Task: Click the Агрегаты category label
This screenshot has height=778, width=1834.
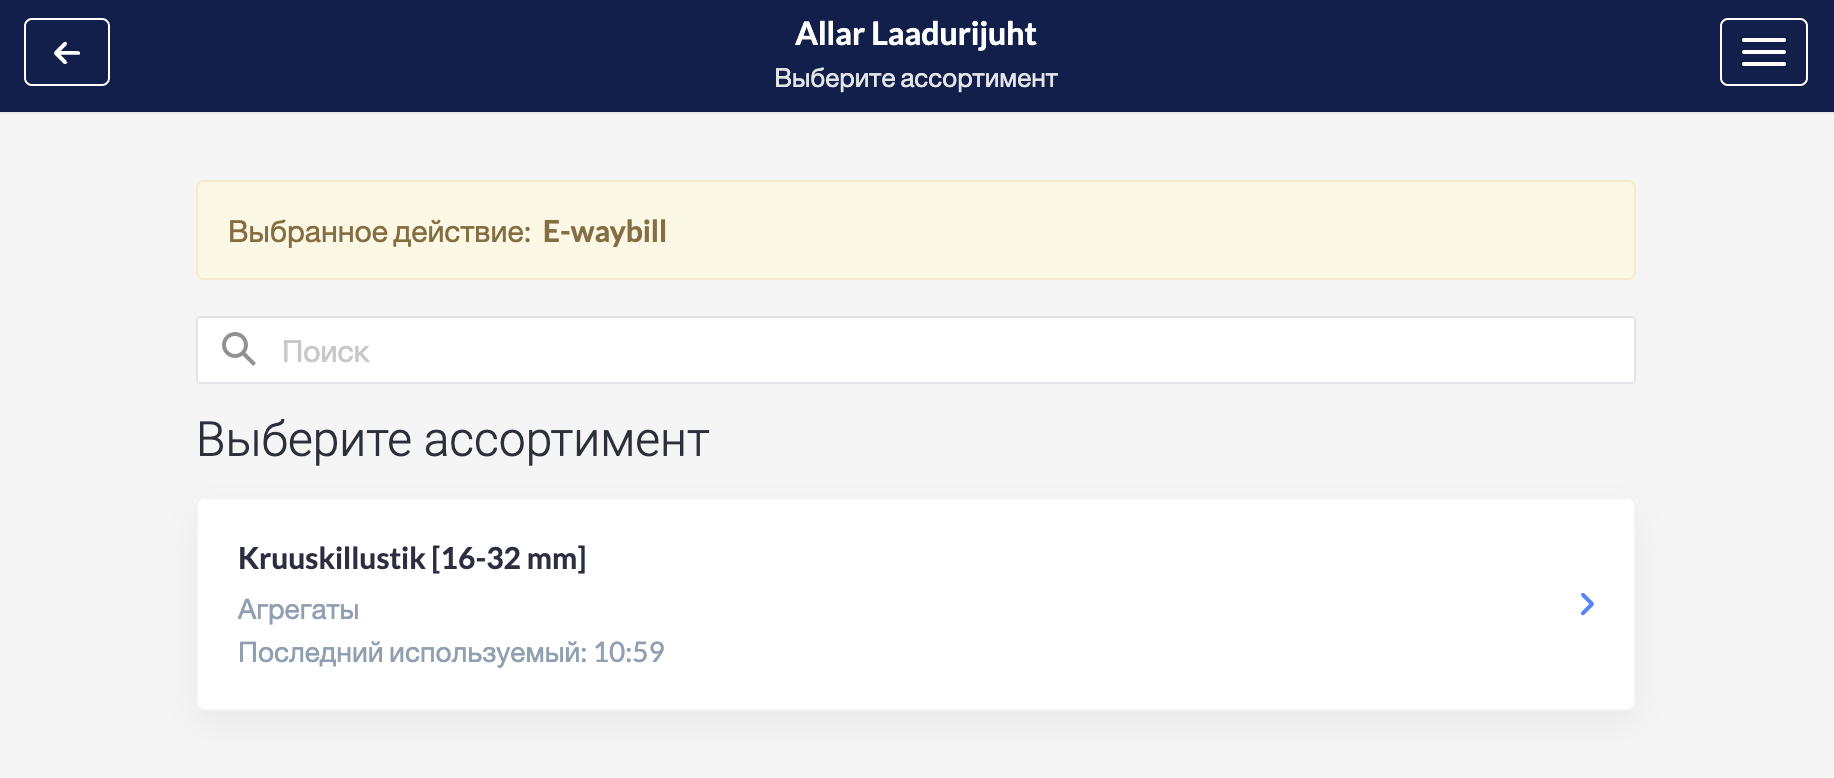Action: 298,609
